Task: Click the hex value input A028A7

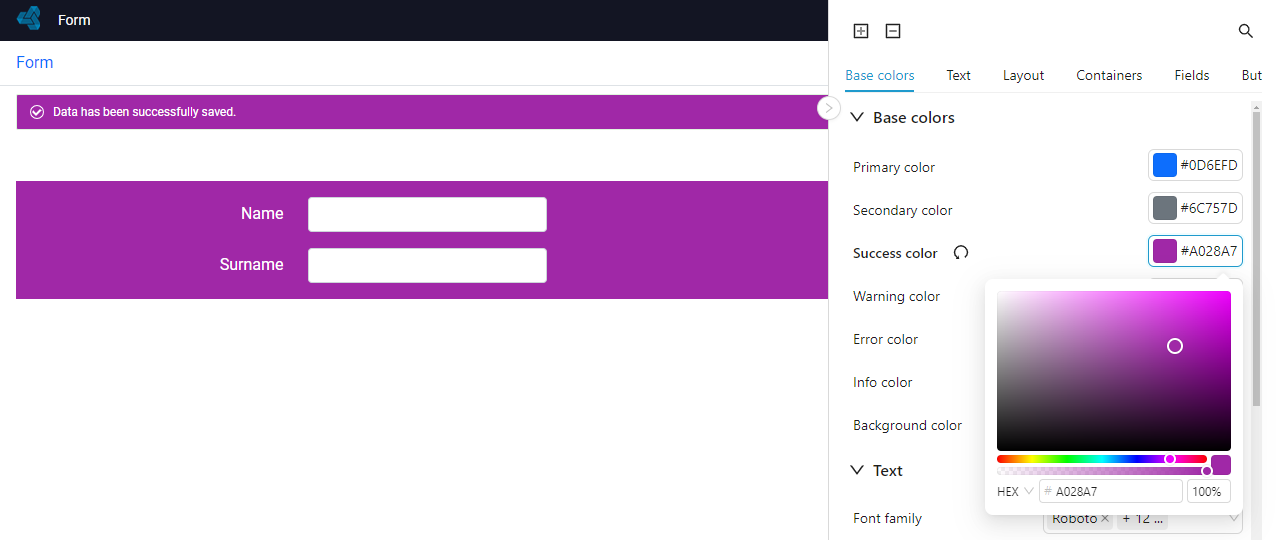Action: click(1111, 492)
